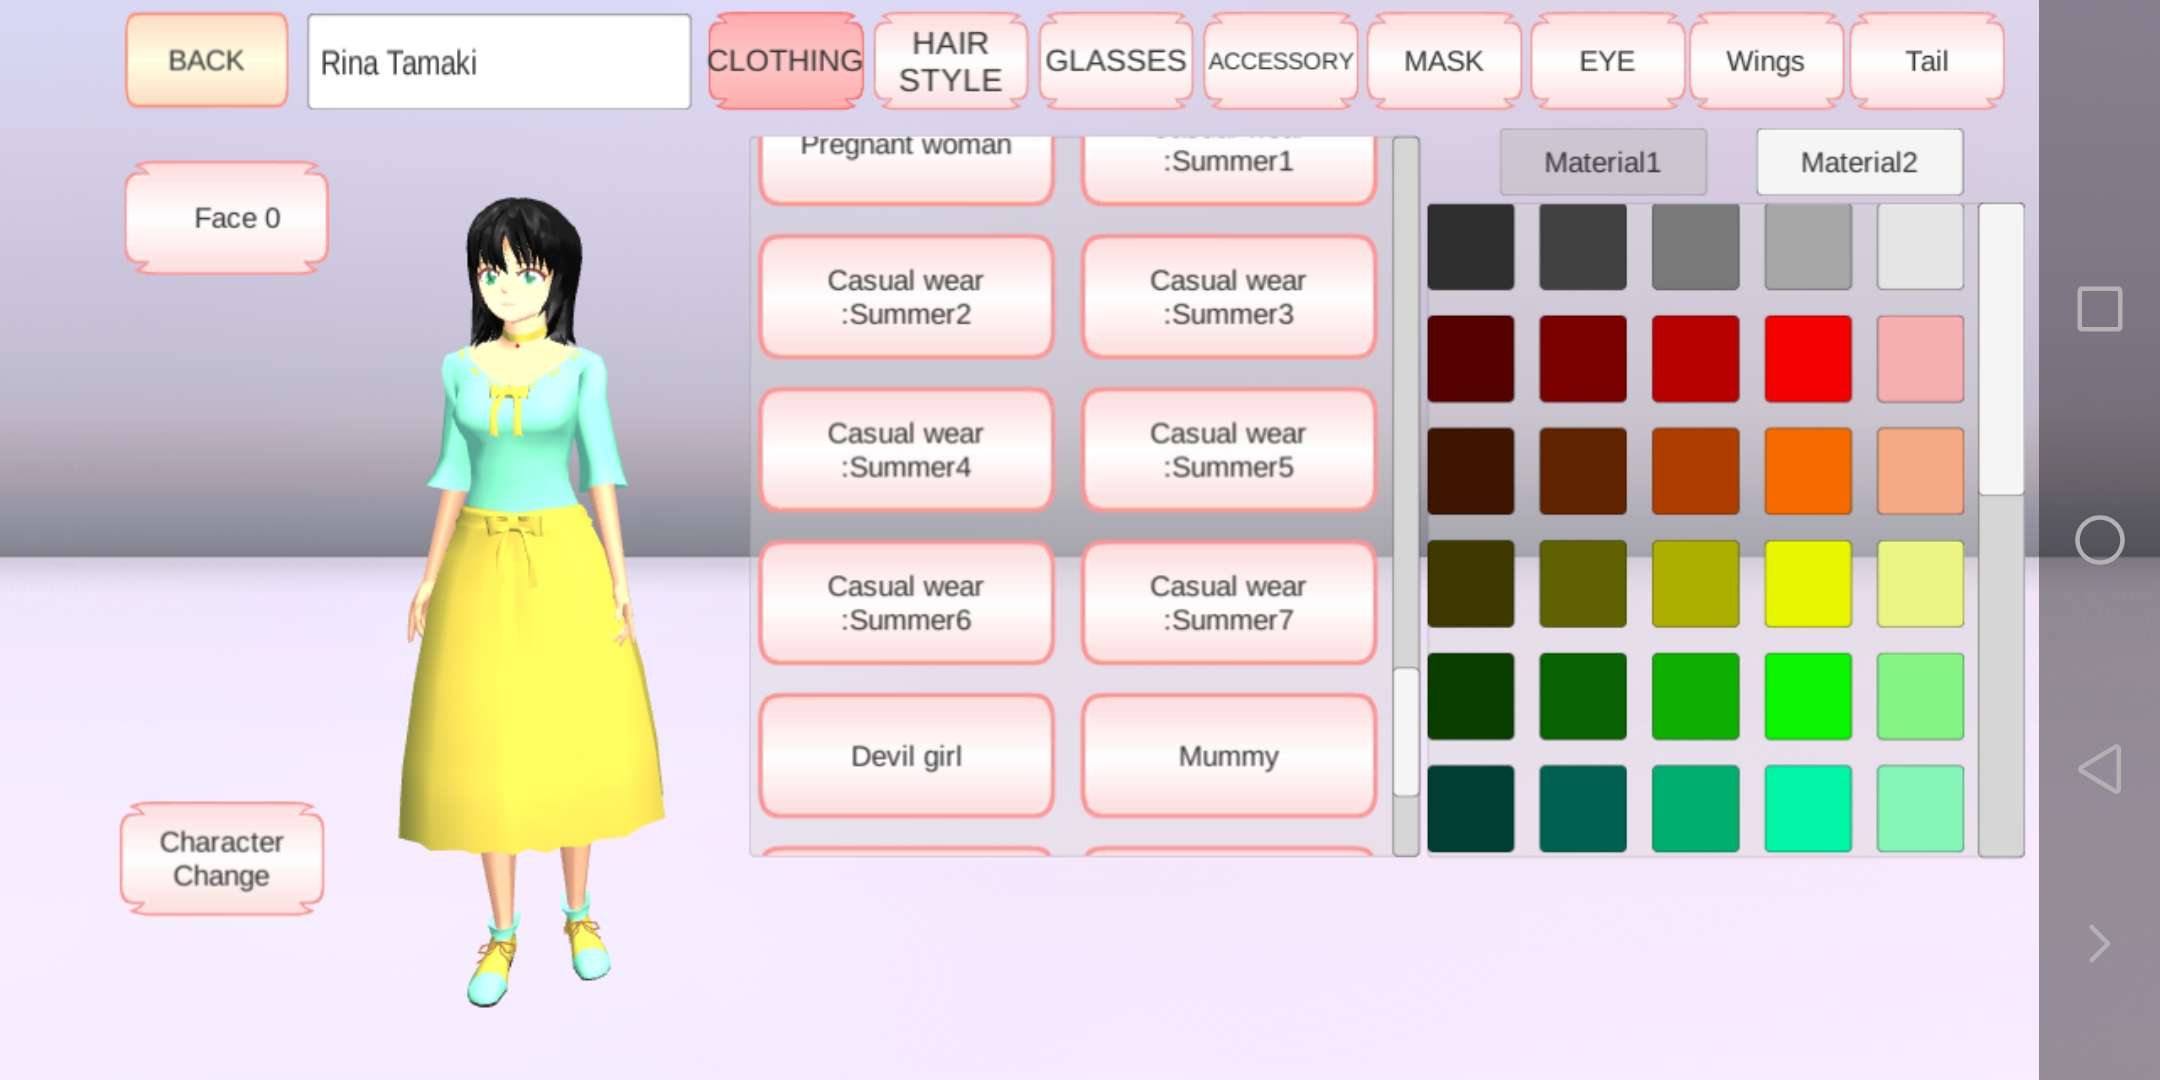2160x1080 pixels.
Task: Open the HAIR STYLE category
Action: pyautogui.click(x=950, y=61)
